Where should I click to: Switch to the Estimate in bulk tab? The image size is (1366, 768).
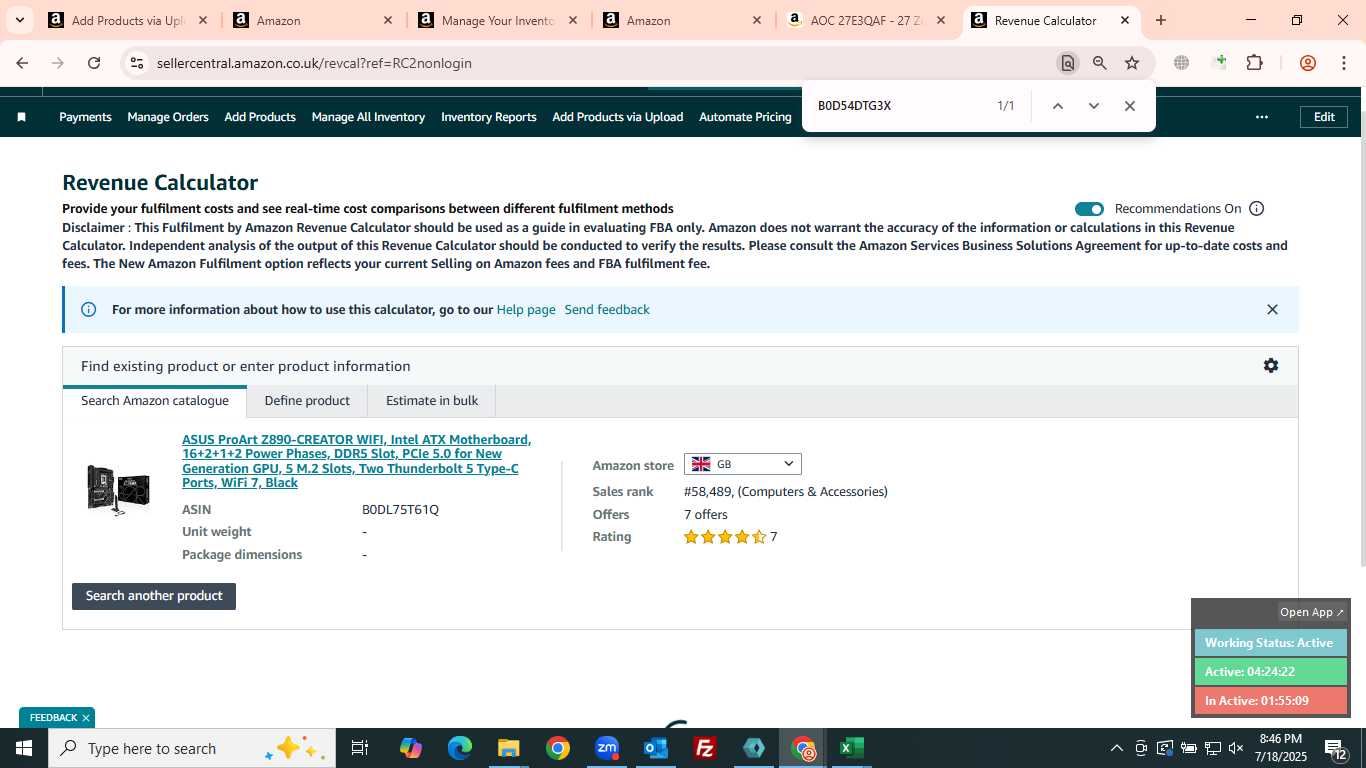[432, 401]
